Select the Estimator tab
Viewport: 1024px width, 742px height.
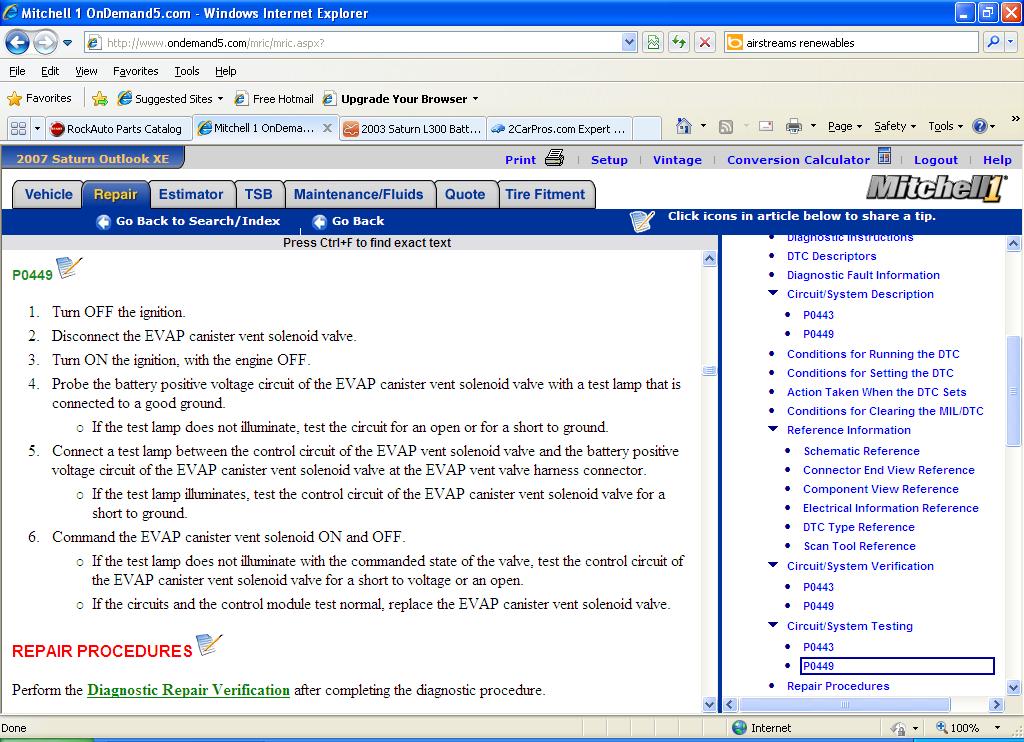click(191, 195)
